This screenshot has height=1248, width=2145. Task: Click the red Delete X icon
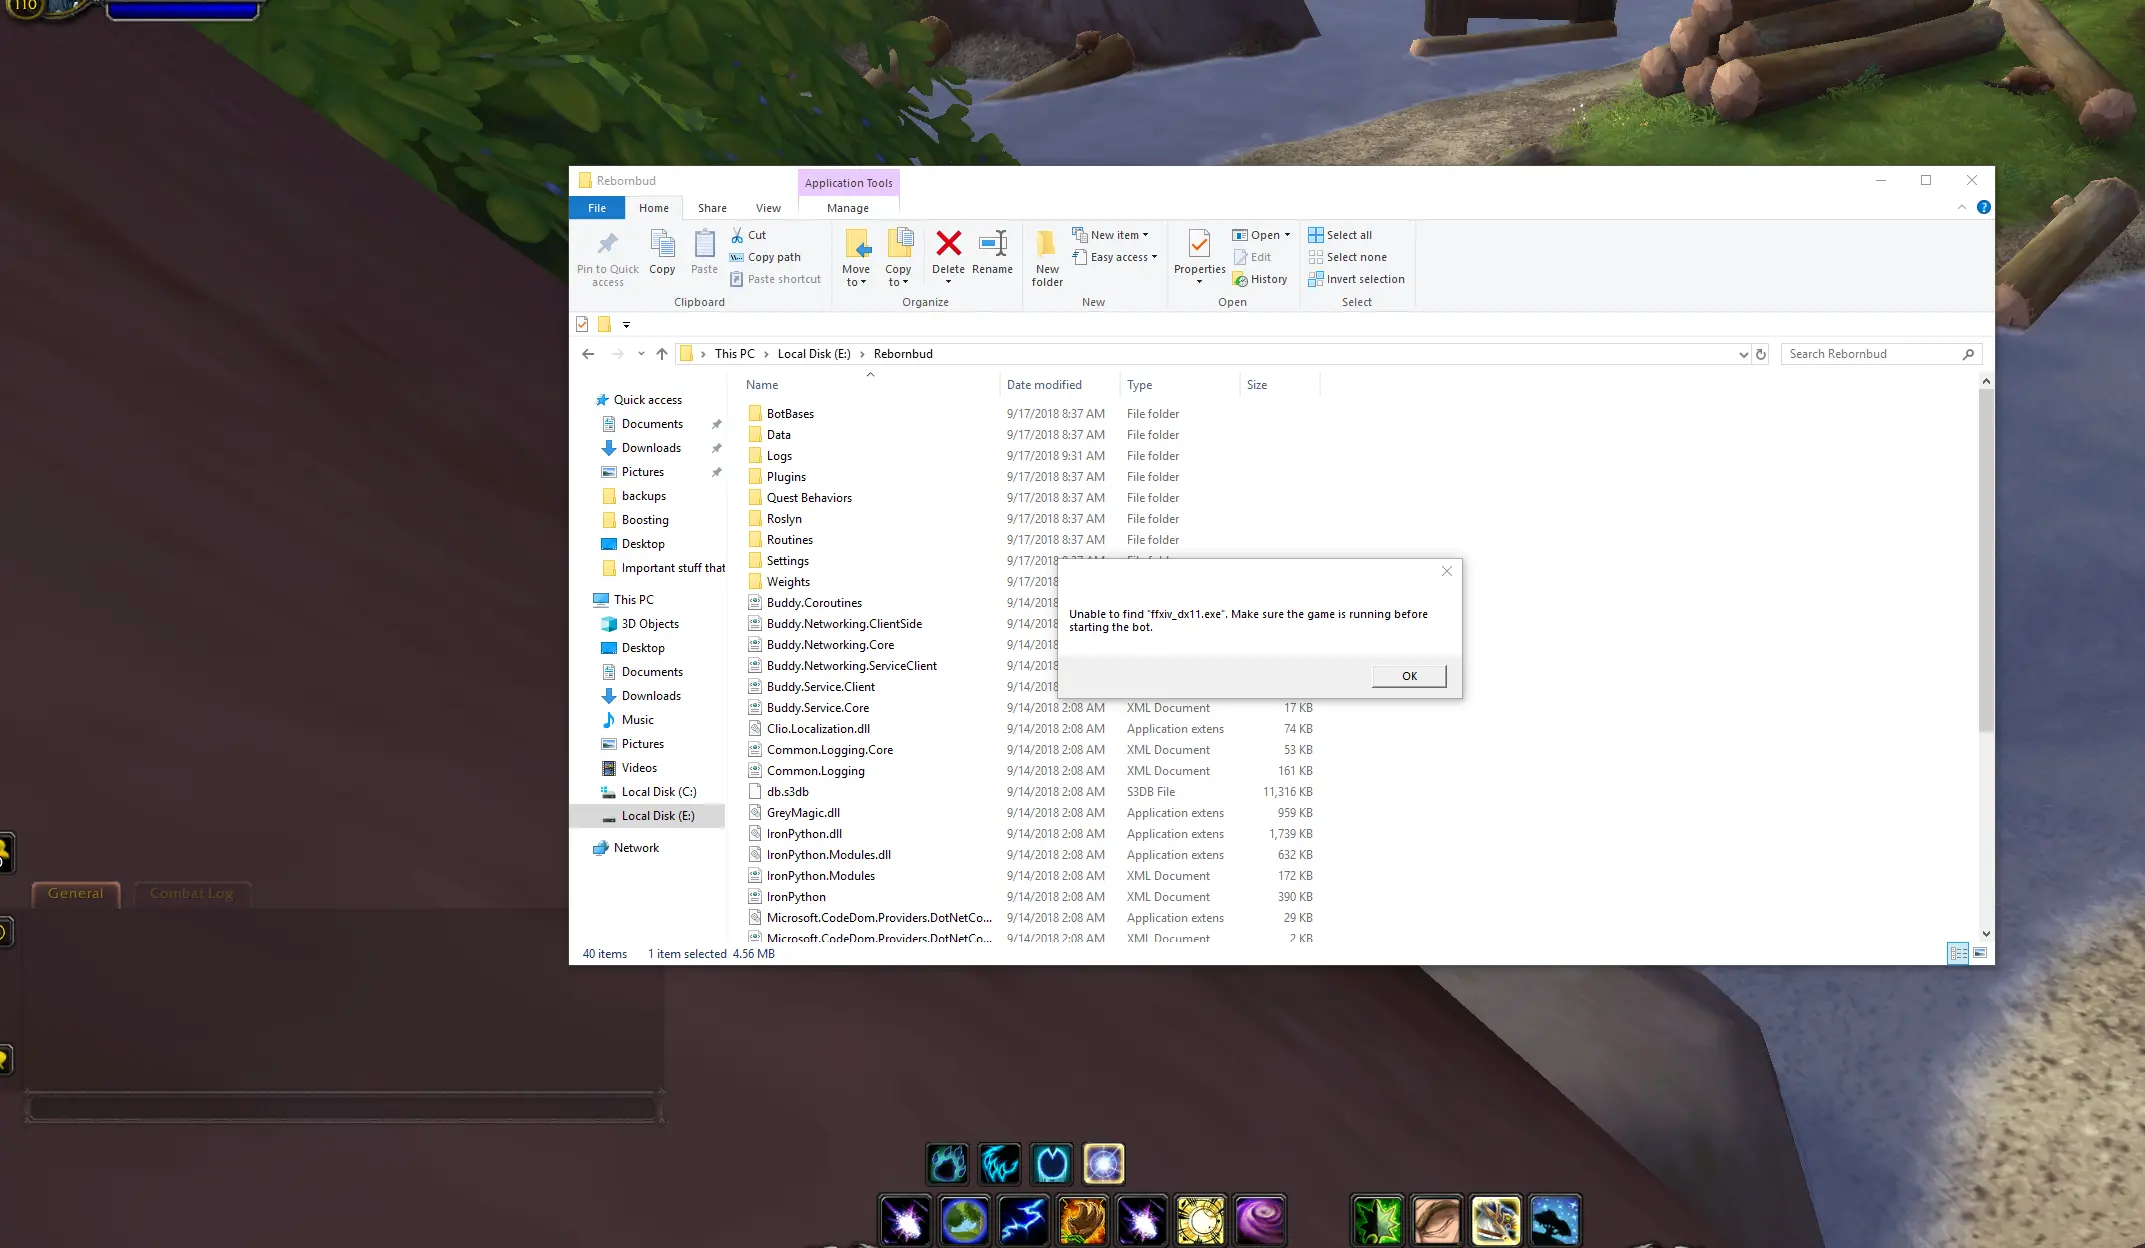point(948,243)
